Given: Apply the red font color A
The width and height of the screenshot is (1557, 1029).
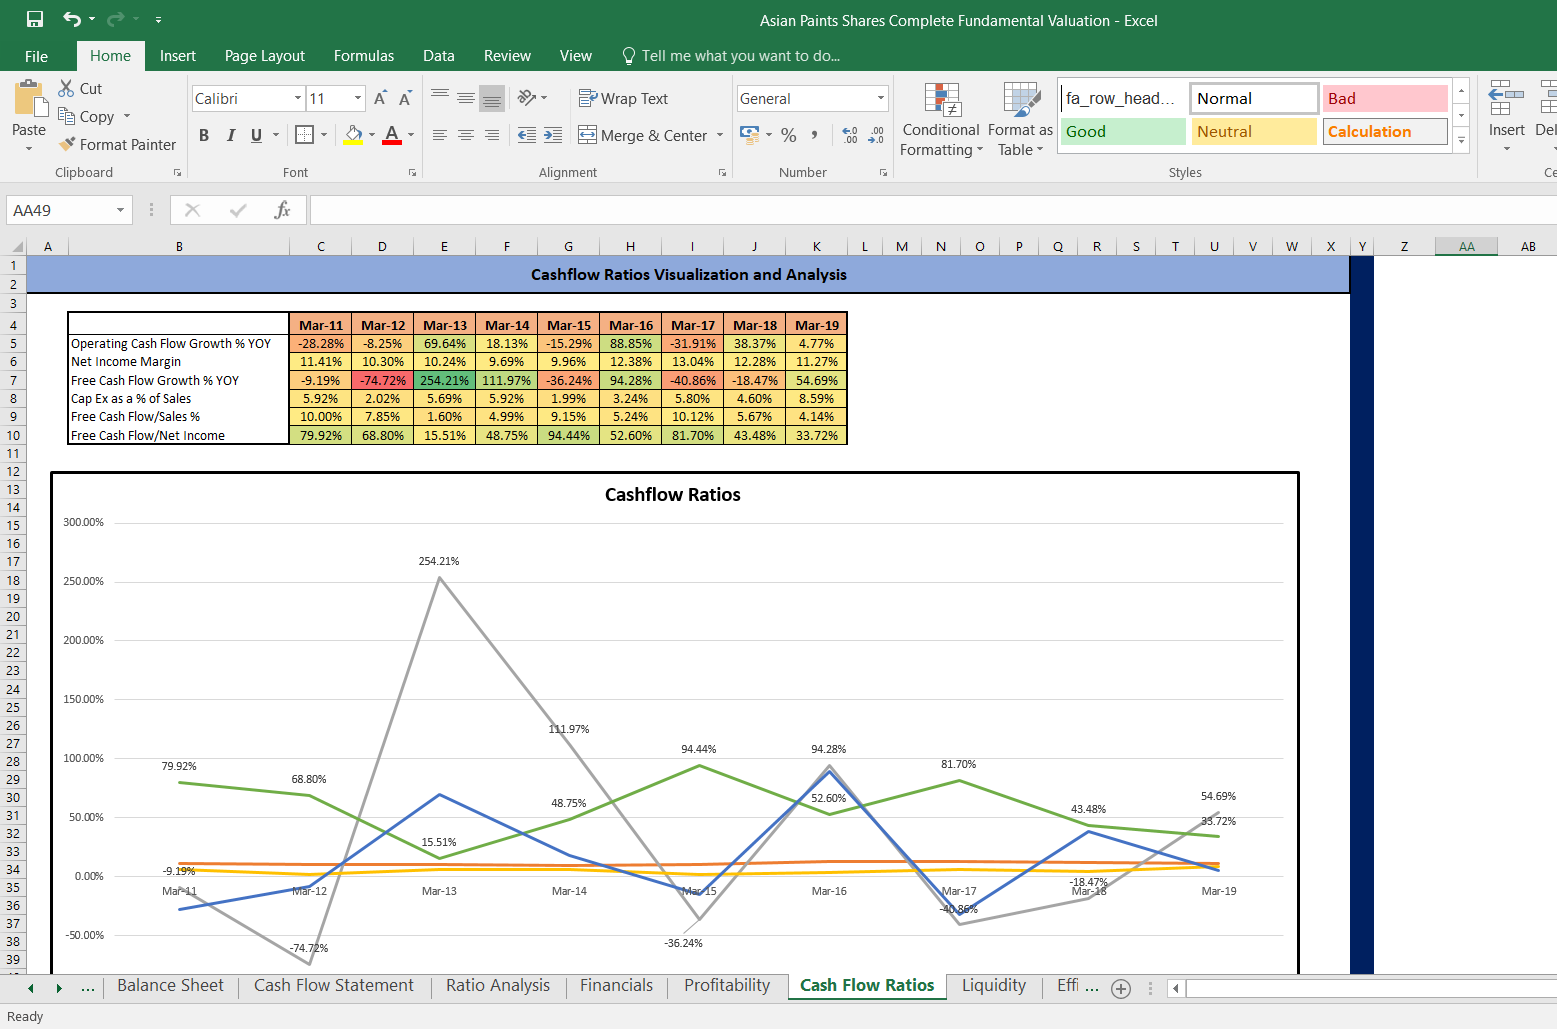Looking at the screenshot, I should pos(392,135).
